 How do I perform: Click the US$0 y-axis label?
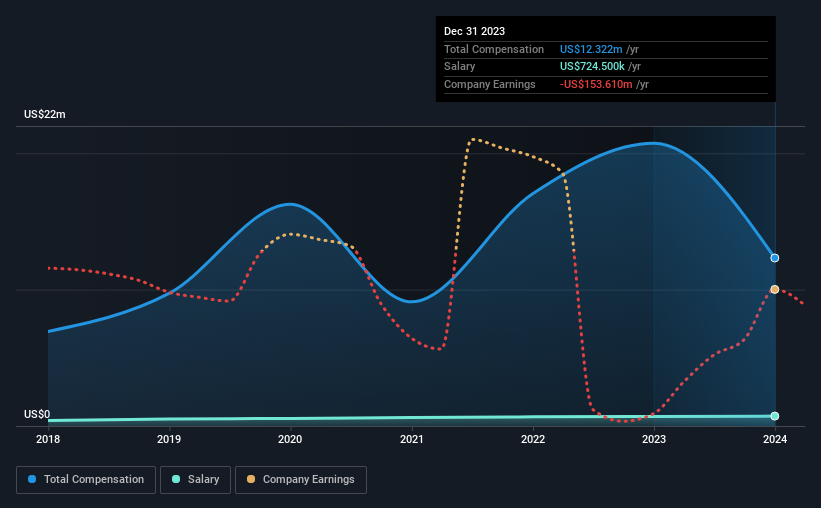click(37, 414)
